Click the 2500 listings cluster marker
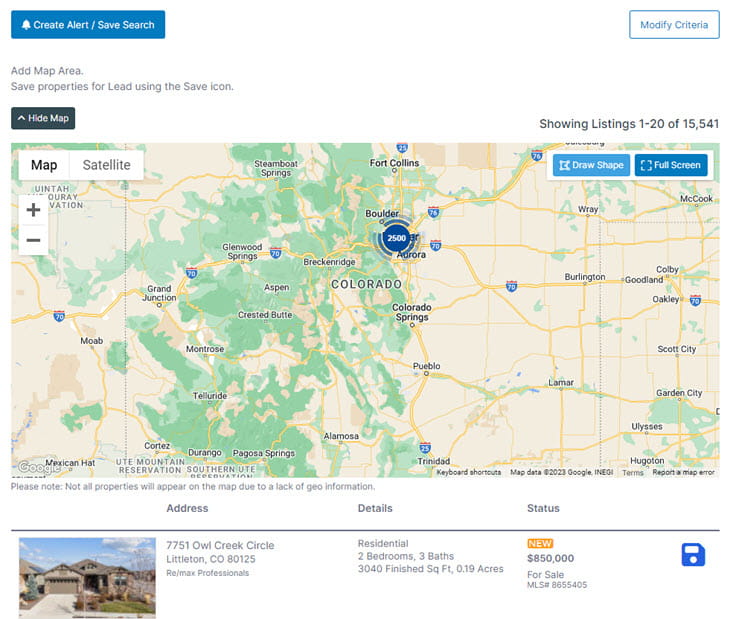Screen dimensions: 730x619 [x=396, y=238]
